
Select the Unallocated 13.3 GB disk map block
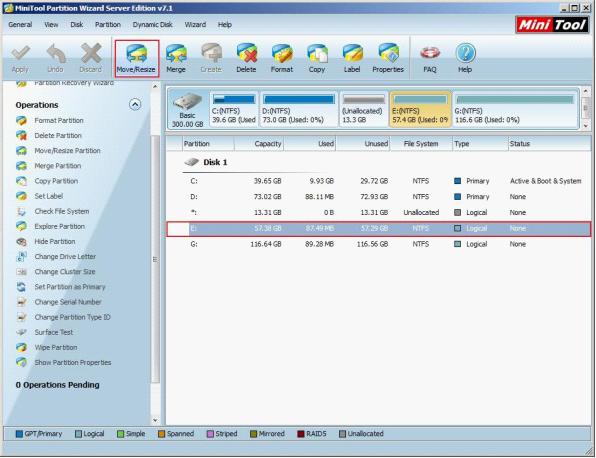click(x=363, y=109)
